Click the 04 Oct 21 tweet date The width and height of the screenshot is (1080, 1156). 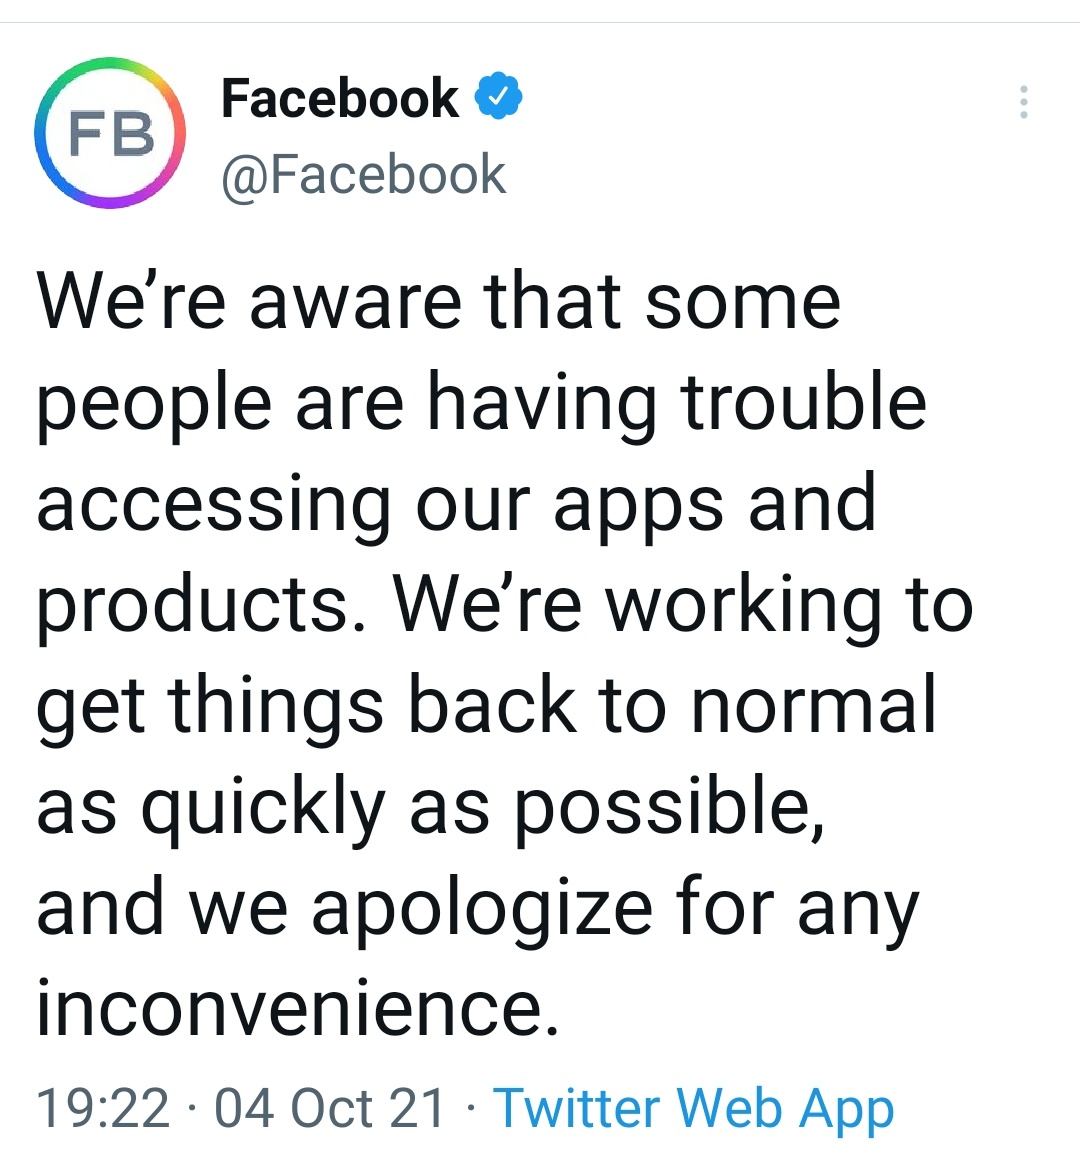pos(330,1109)
